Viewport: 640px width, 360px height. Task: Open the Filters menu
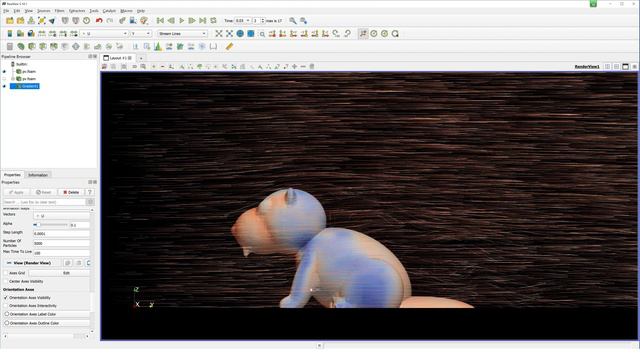click(x=60, y=11)
